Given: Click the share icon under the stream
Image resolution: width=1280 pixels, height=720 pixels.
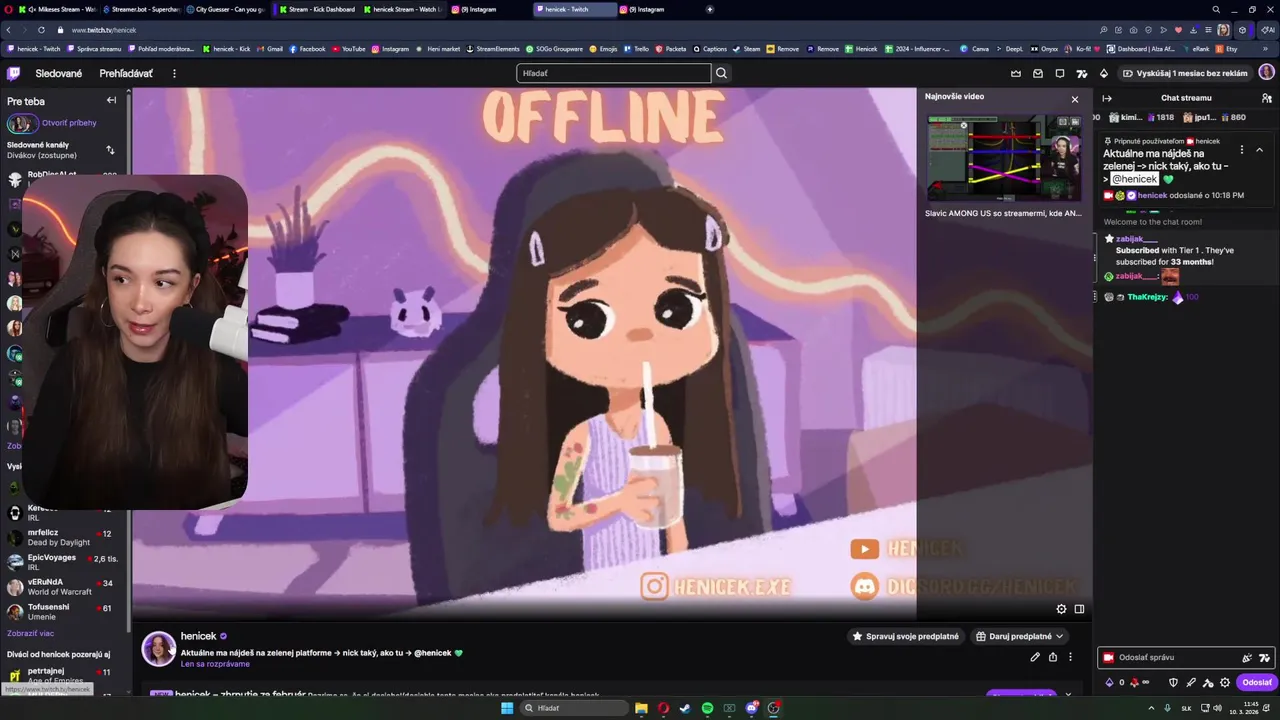Looking at the screenshot, I should 1053,657.
